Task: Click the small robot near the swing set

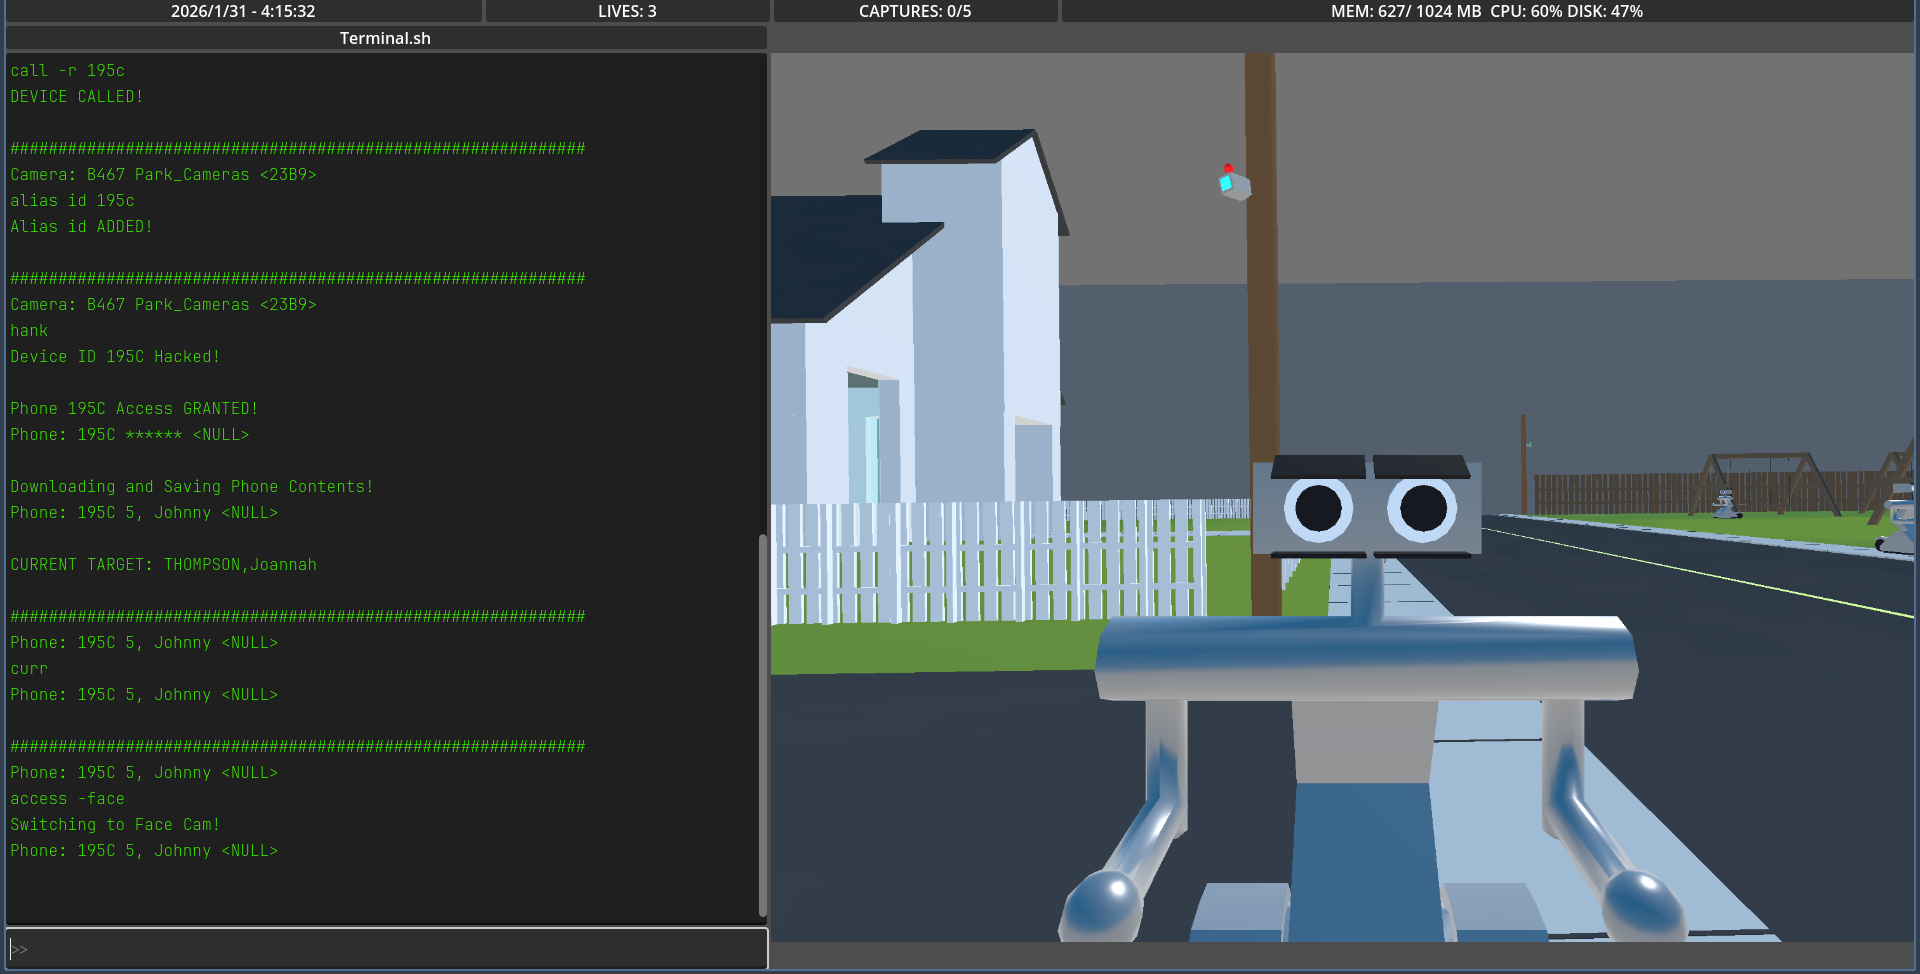Action: (1725, 504)
